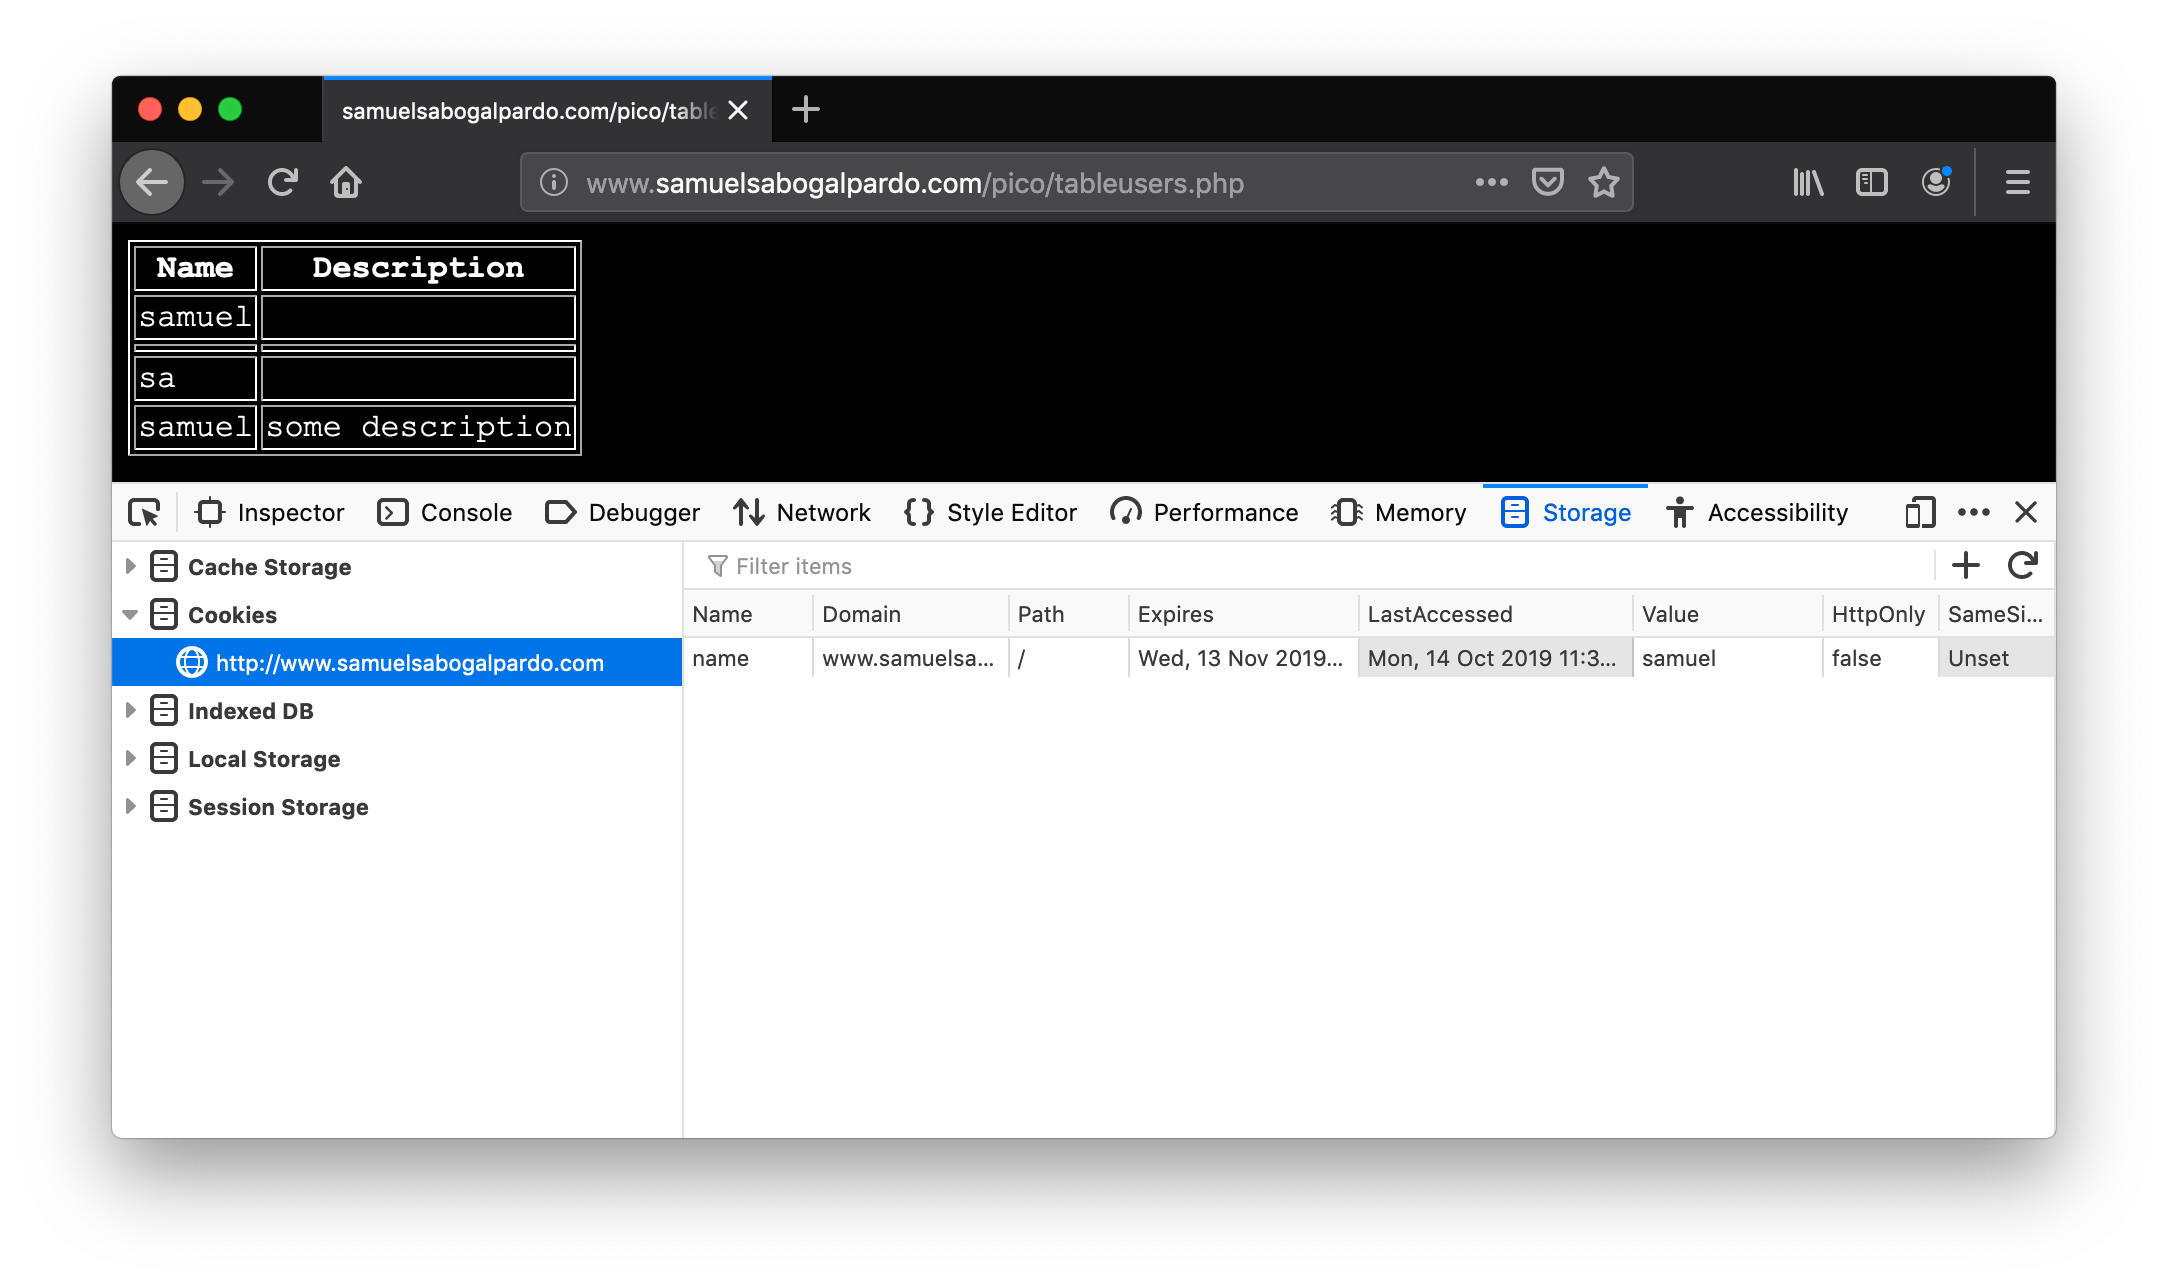2168x1286 pixels.
Task: Open the Firefox hamburger menu
Action: (x=2017, y=182)
